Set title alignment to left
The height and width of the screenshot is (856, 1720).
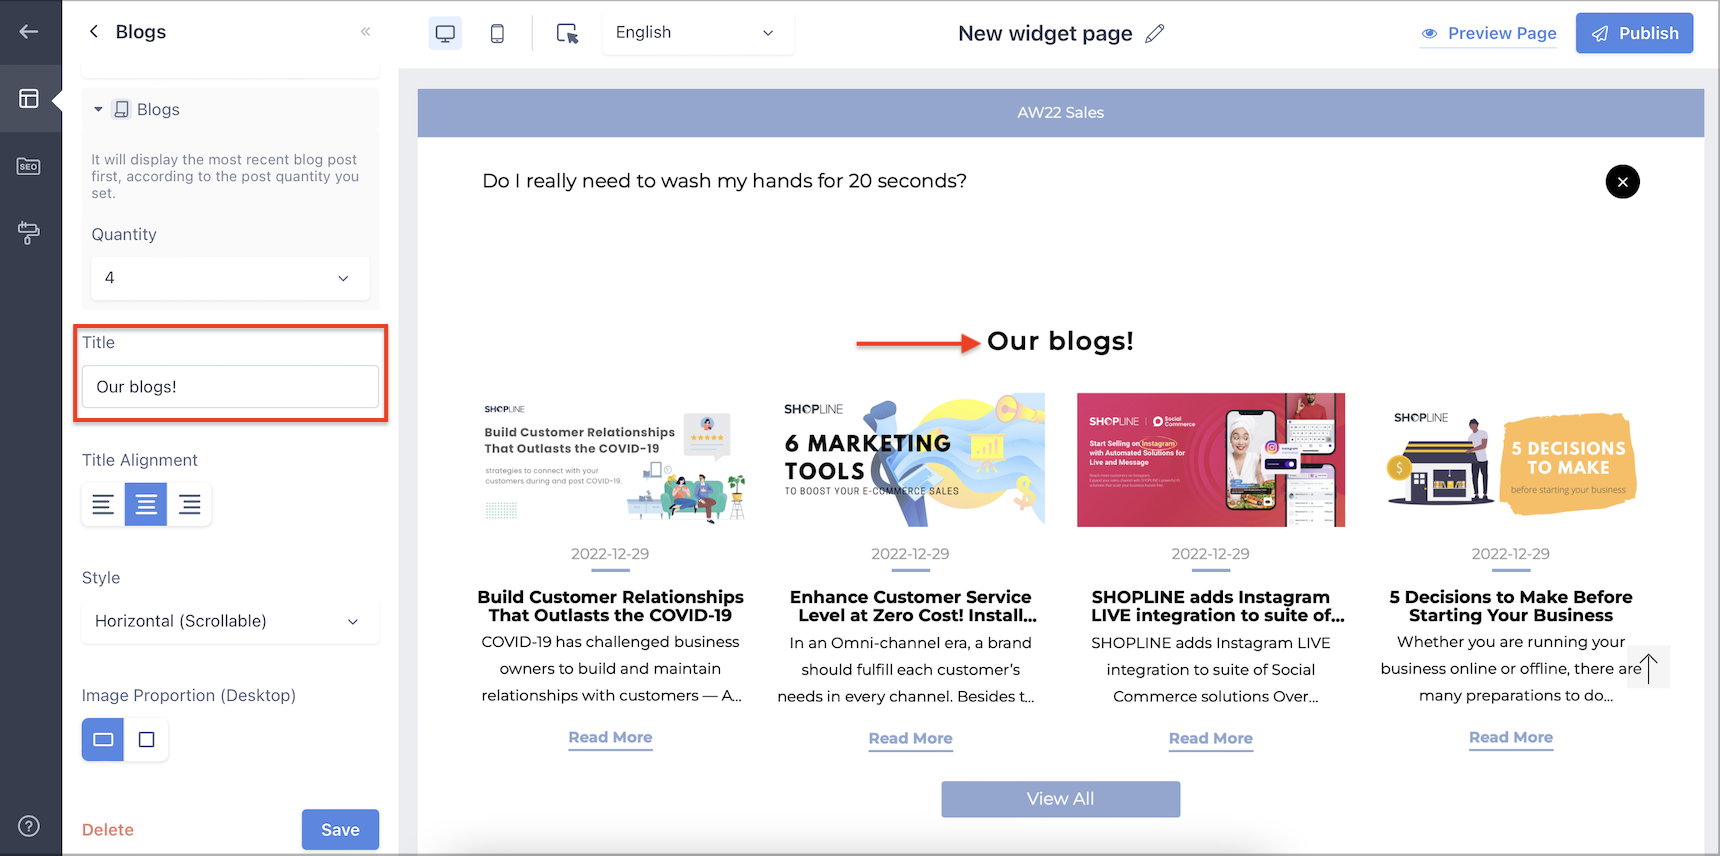(x=103, y=504)
